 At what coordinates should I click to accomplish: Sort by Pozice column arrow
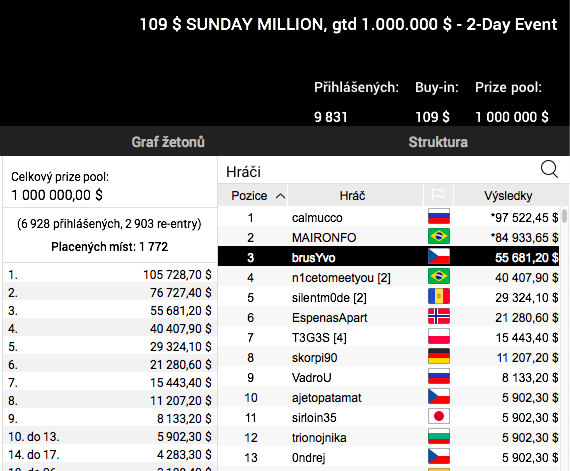(280, 196)
